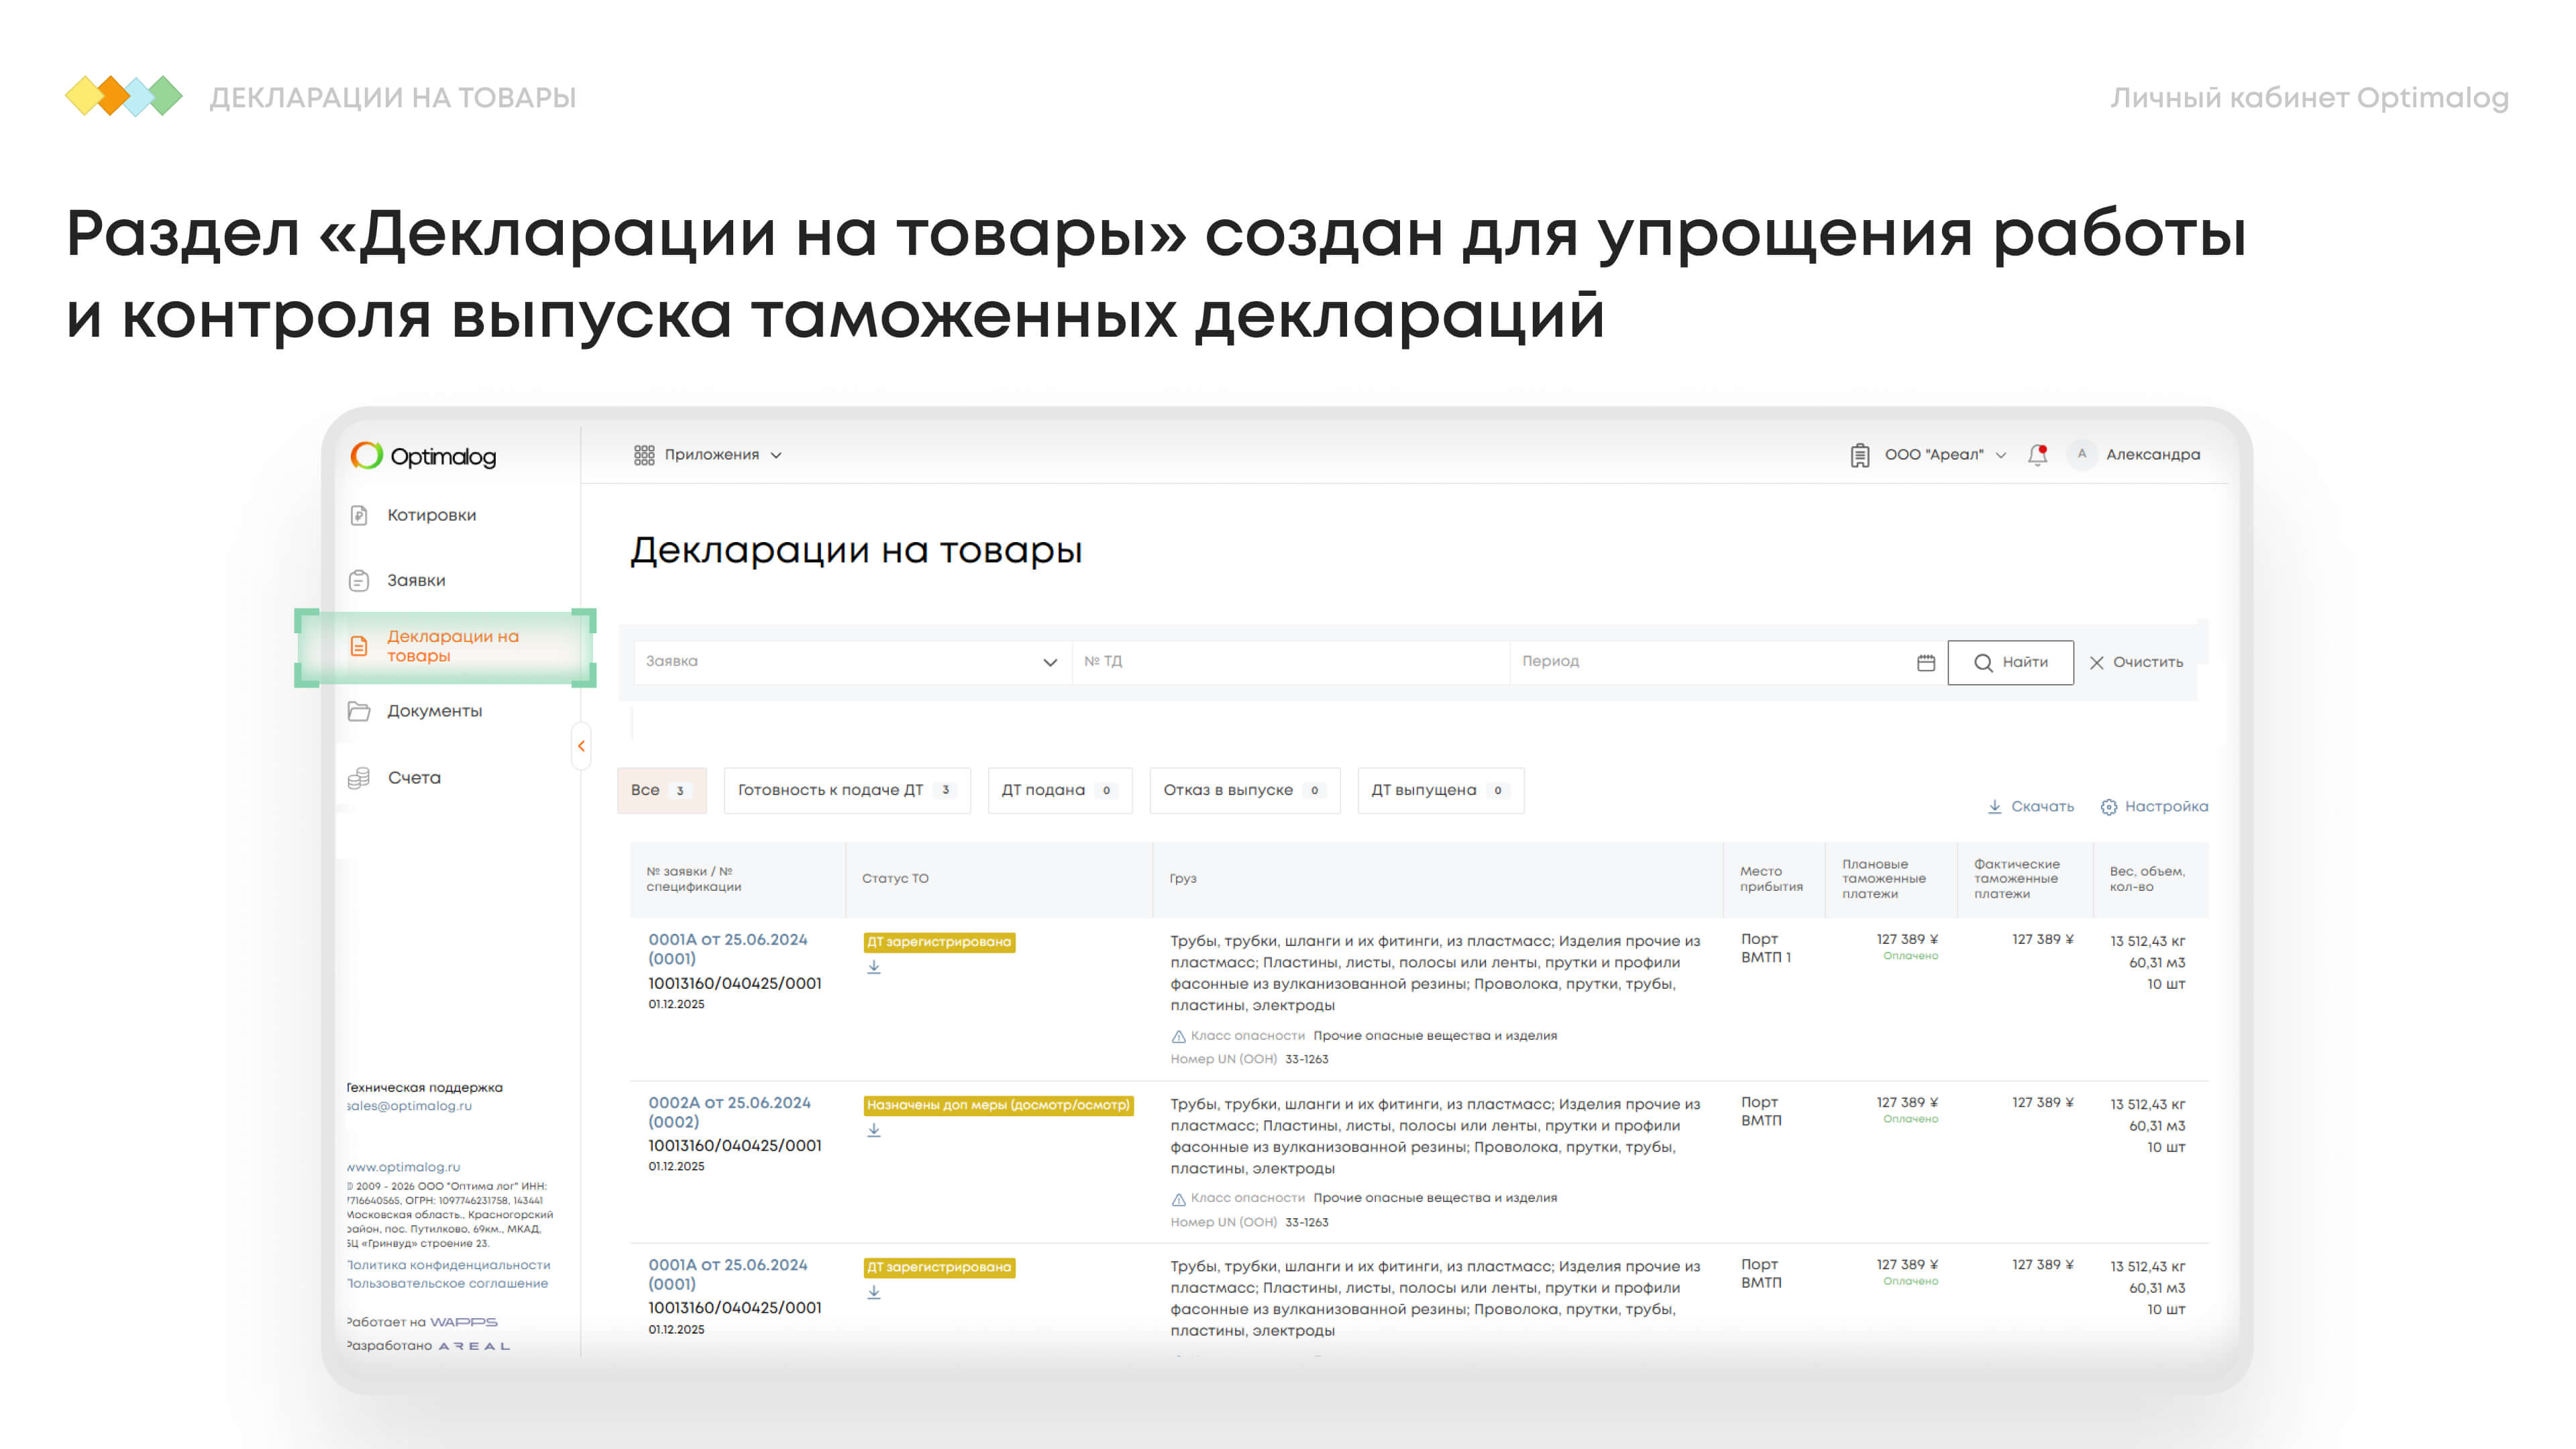2576x1449 pixels.
Task: Select the Готовность к подаче ДТ tab
Action: pos(845,790)
